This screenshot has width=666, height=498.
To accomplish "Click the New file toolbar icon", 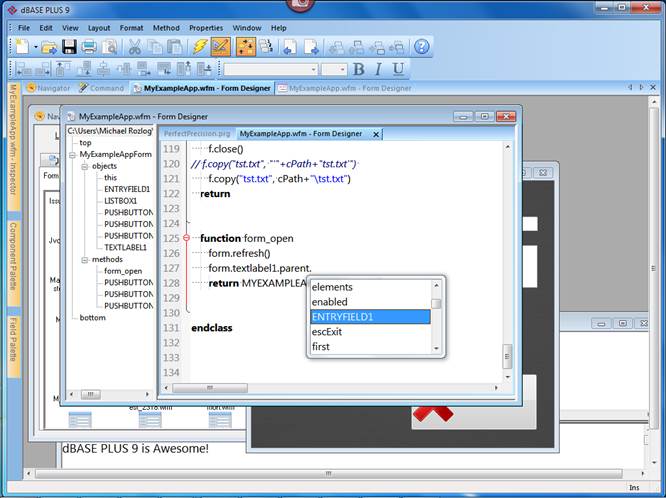I will [x=22, y=47].
